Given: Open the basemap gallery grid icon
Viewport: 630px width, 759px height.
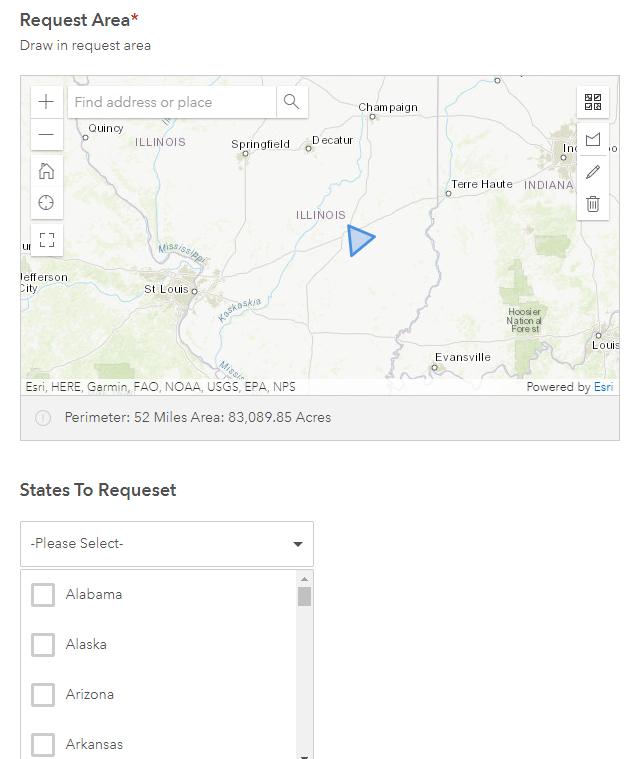Looking at the screenshot, I should point(593,102).
